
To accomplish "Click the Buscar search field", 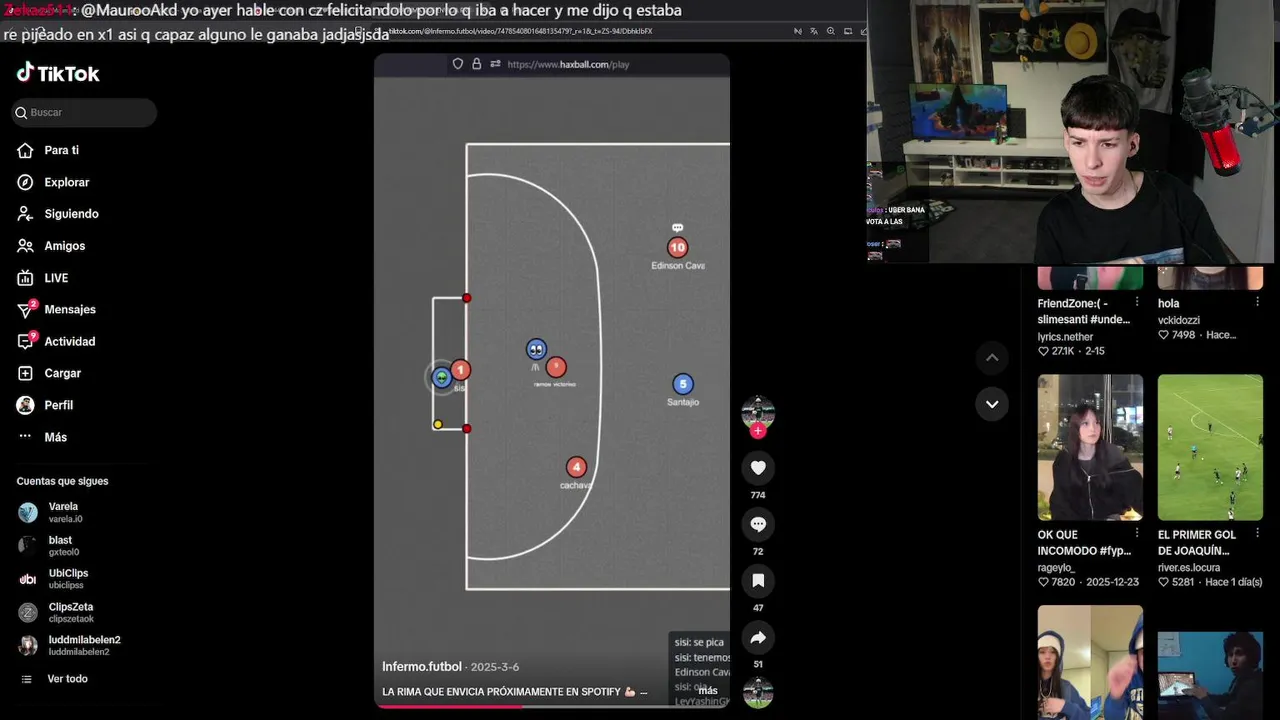I will pos(84,112).
